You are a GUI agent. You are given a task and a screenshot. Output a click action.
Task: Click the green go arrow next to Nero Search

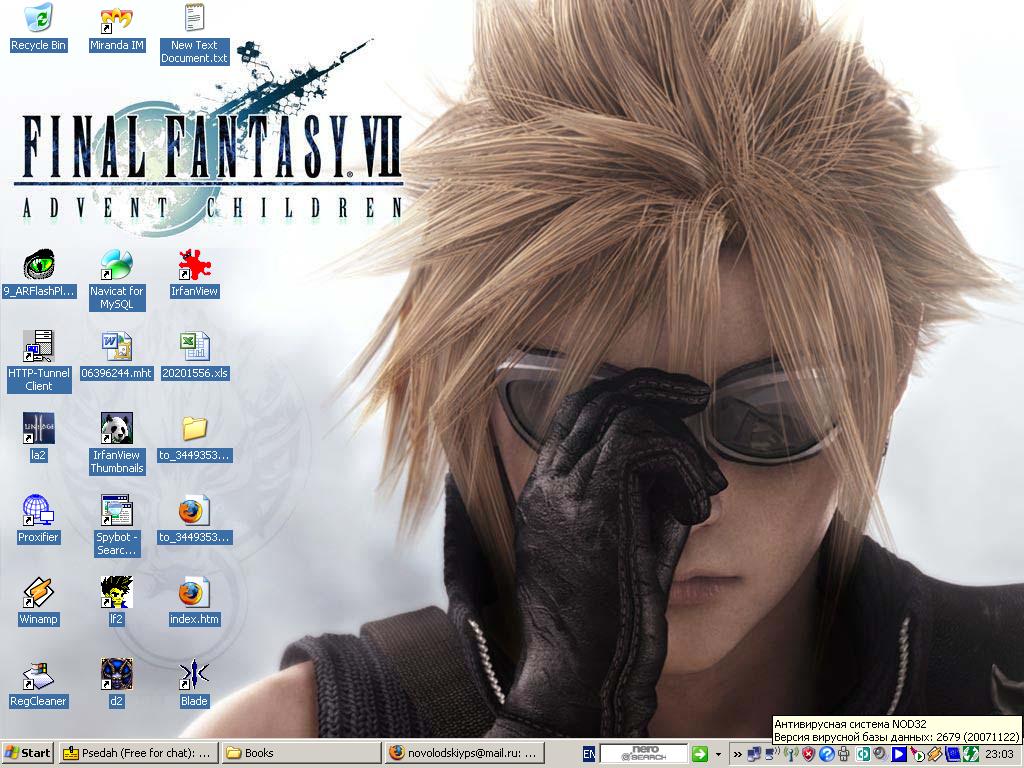(x=699, y=754)
